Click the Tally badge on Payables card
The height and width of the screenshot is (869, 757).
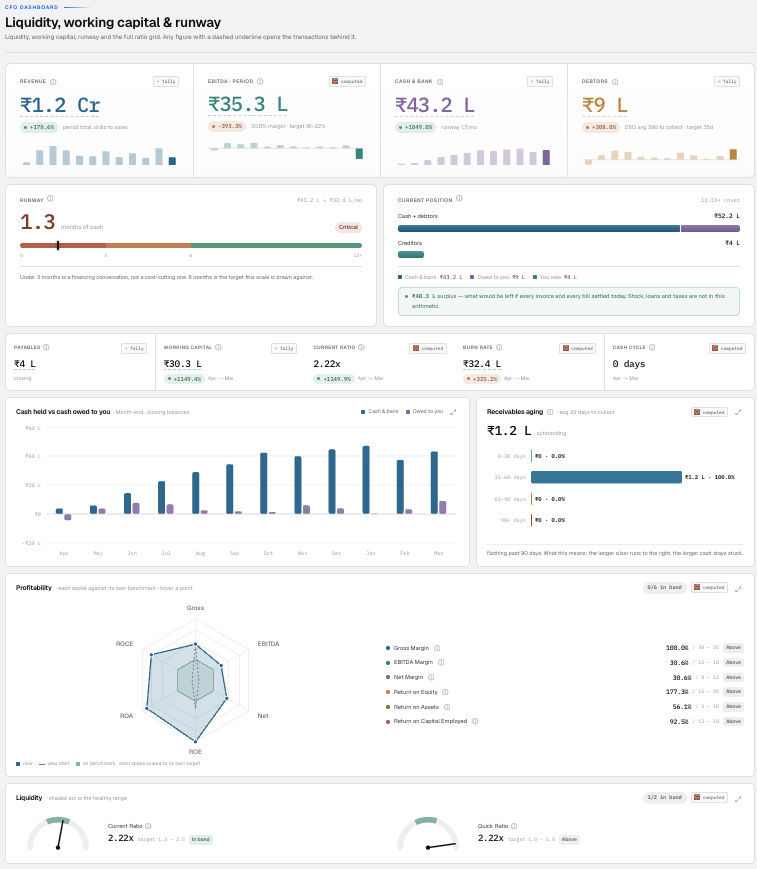tap(134, 349)
